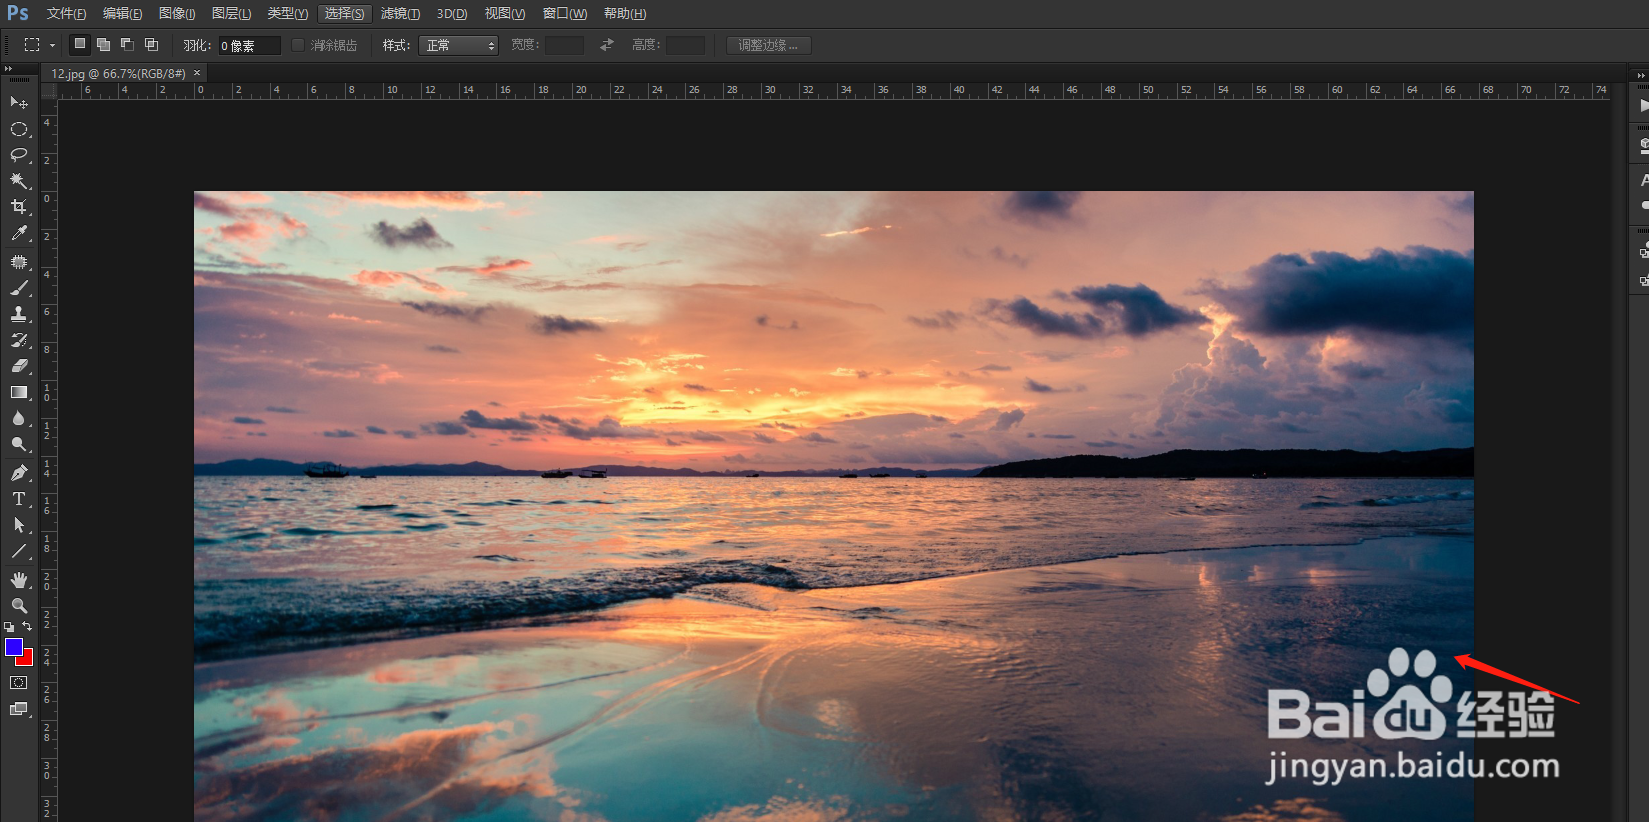
Task: Select the Eyedropper tool
Action: (x=19, y=233)
